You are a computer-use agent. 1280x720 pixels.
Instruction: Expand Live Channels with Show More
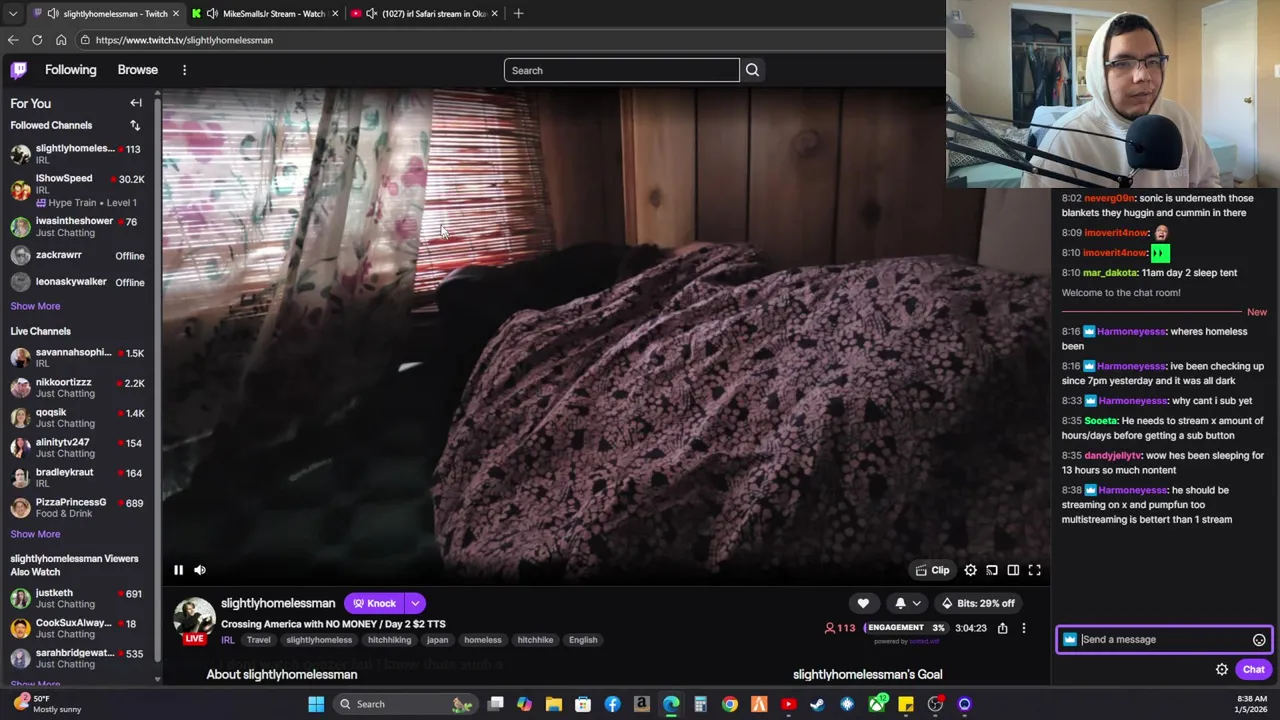click(x=35, y=534)
